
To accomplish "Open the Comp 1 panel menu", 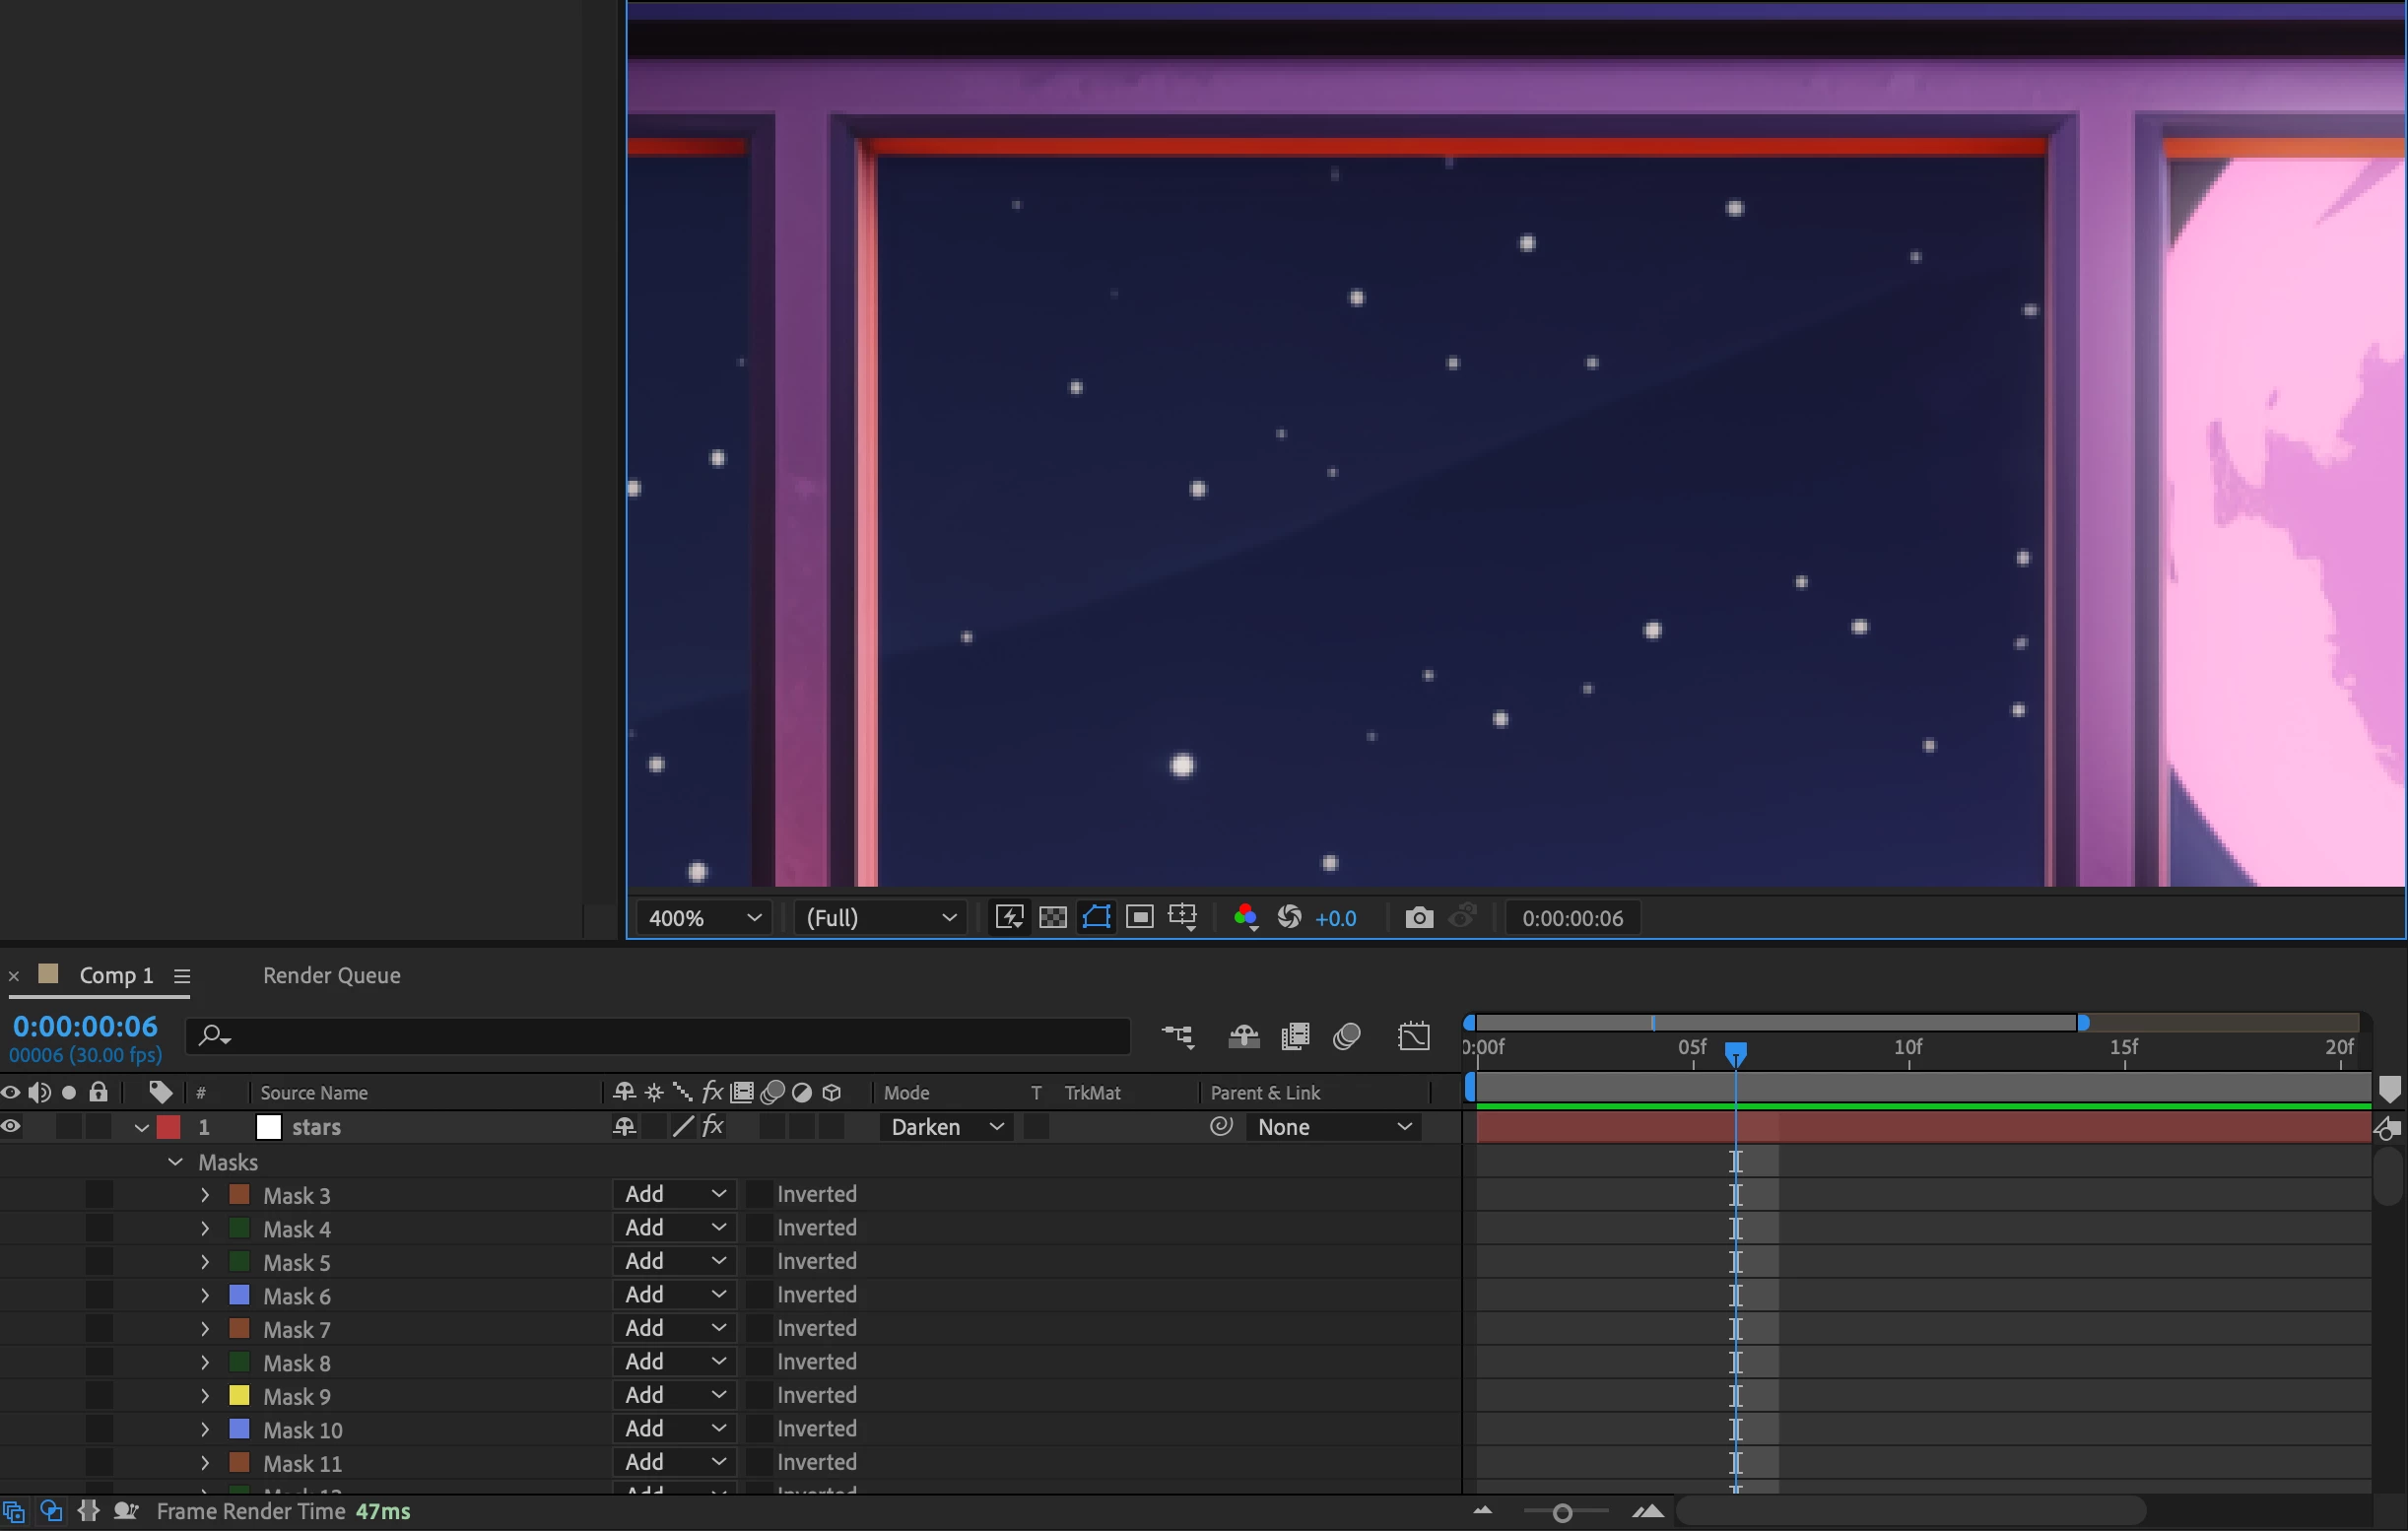I will [x=182, y=975].
